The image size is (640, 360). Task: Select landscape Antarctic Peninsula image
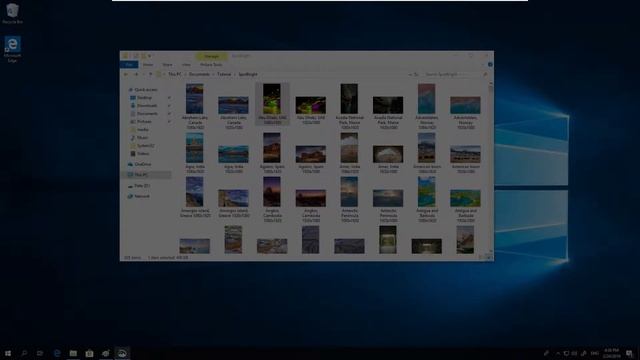[x=388, y=198]
